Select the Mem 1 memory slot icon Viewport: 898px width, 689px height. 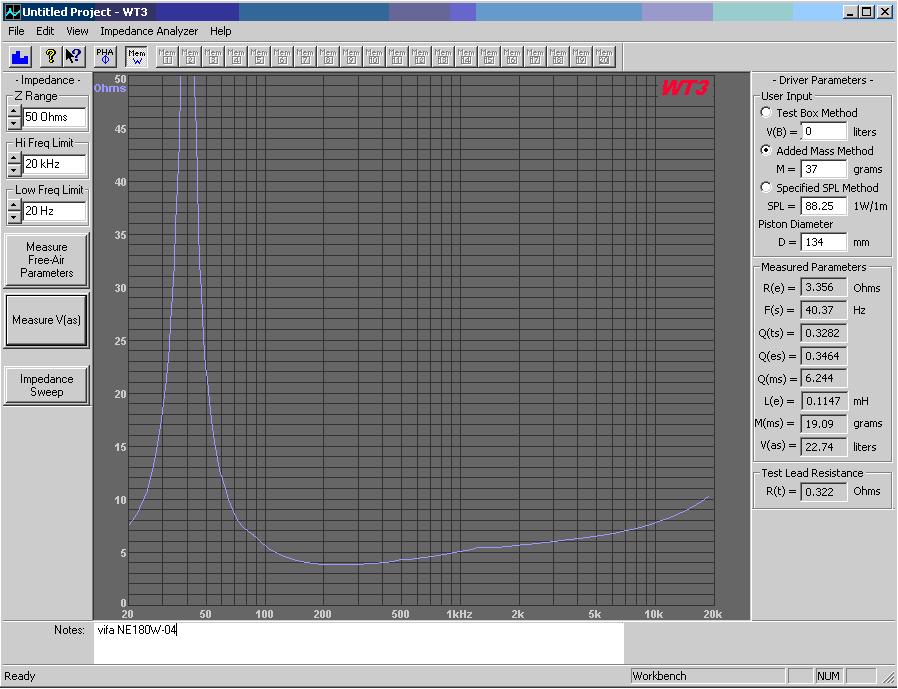pos(168,55)
